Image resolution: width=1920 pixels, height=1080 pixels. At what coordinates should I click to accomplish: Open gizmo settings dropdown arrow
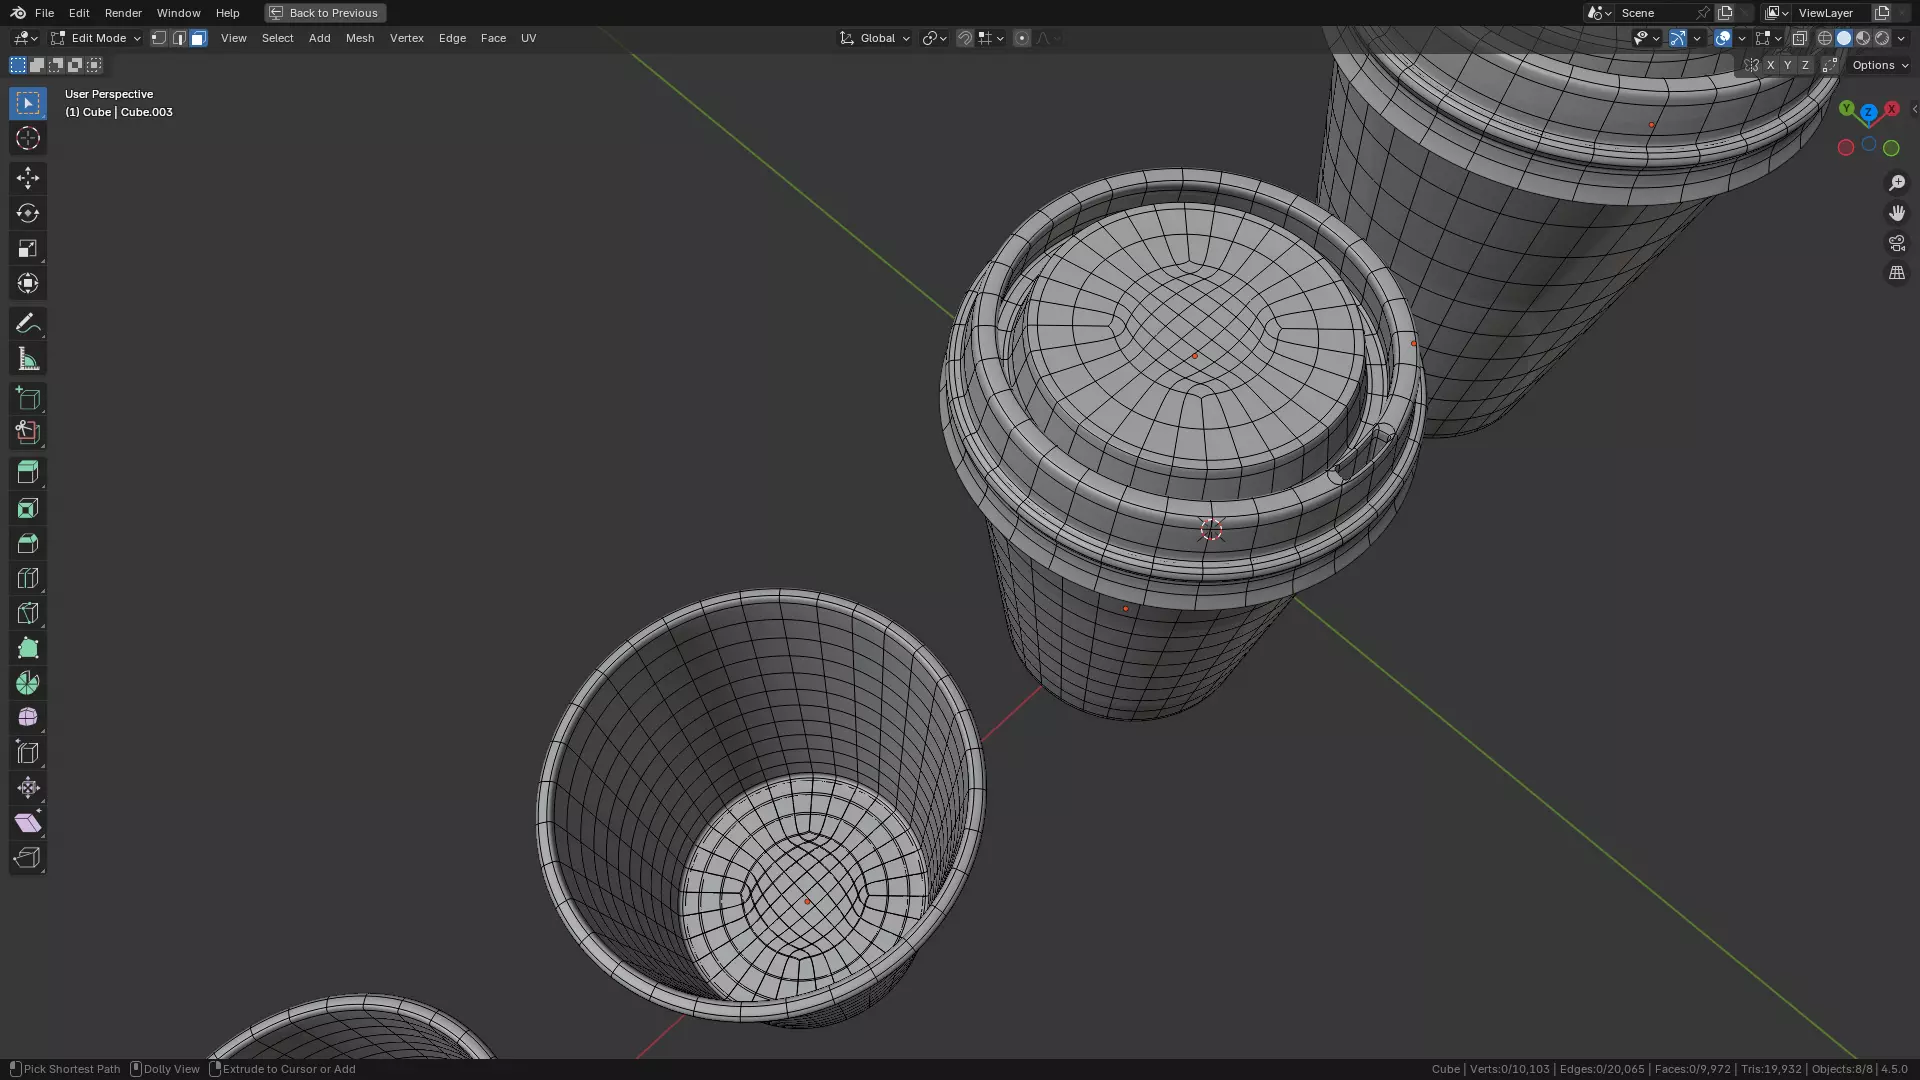1697,38
